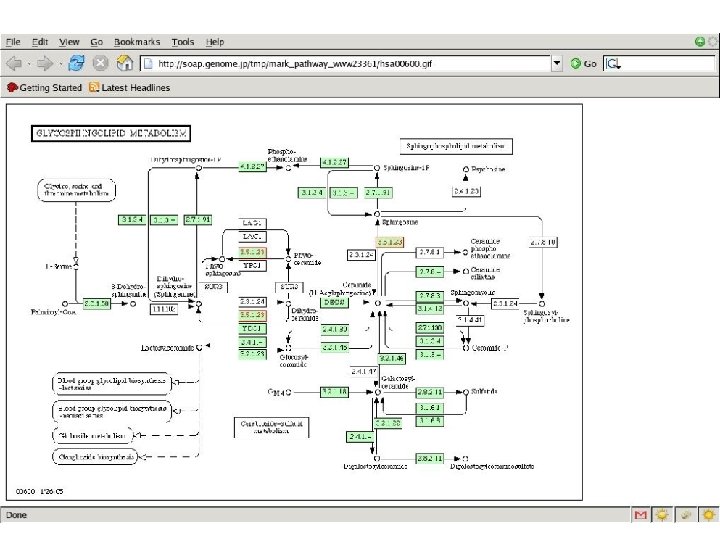Click the L-Serine label

[58, 266]
